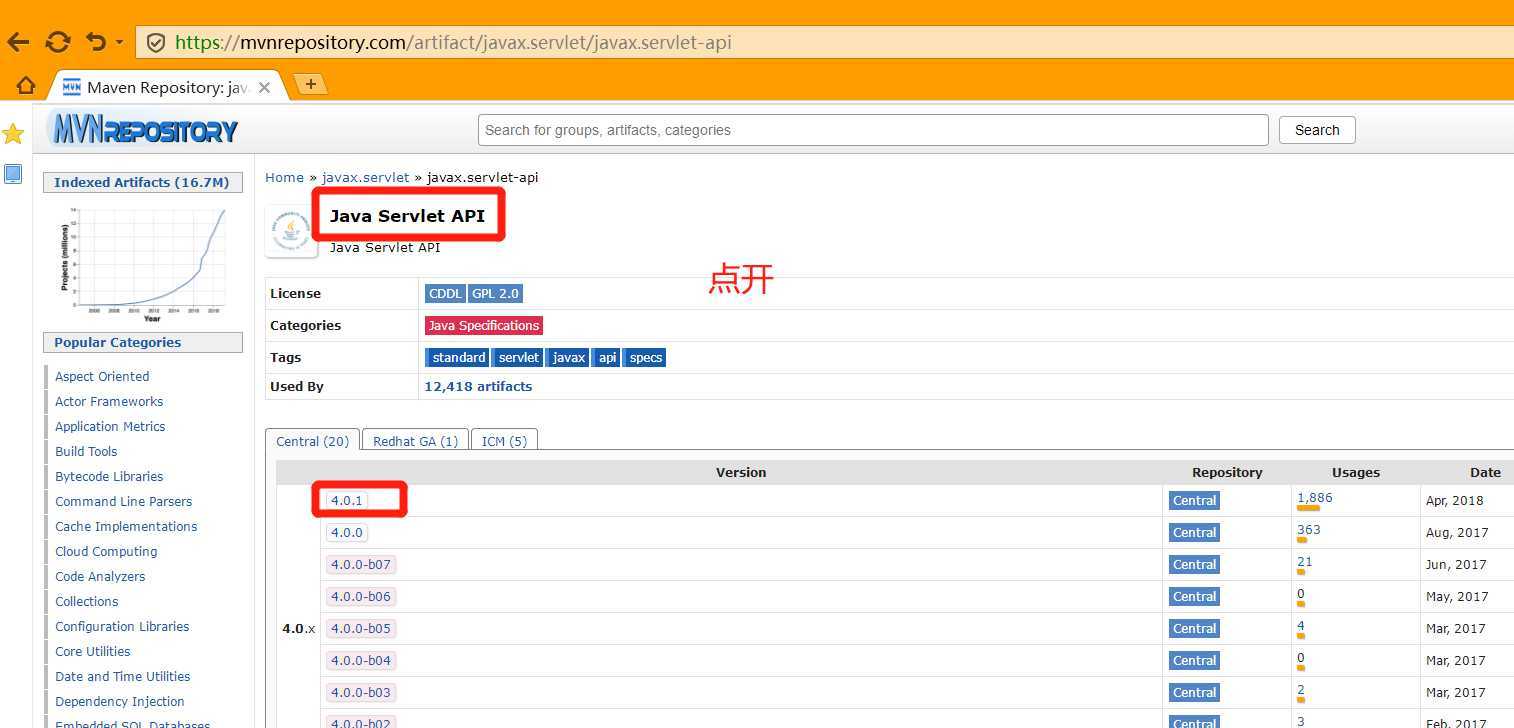
Task: Click the 'standard' tag
Action: point(457,358)
